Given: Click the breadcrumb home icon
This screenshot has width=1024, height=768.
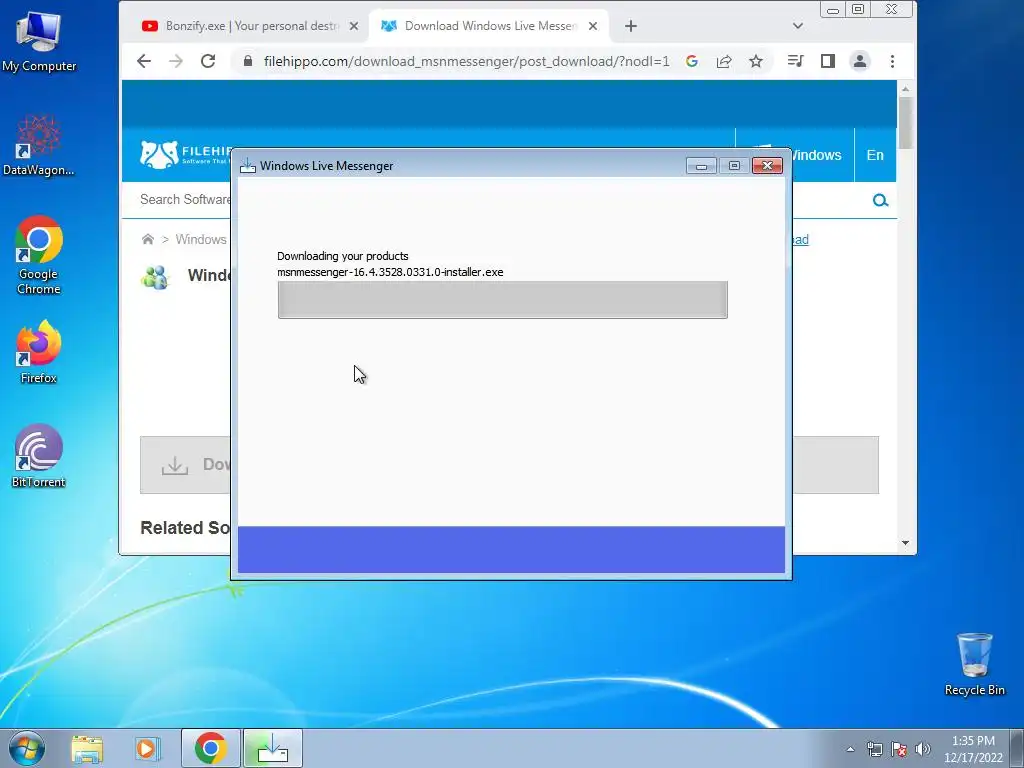Looking at the screenshot, I should click(x=148, y=239).
